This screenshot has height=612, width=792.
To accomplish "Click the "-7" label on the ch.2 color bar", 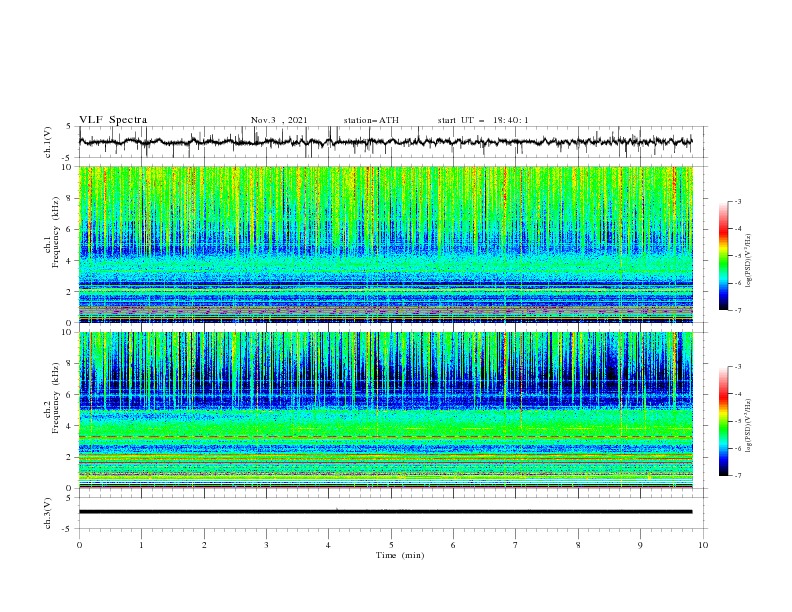I will [737, 475].
